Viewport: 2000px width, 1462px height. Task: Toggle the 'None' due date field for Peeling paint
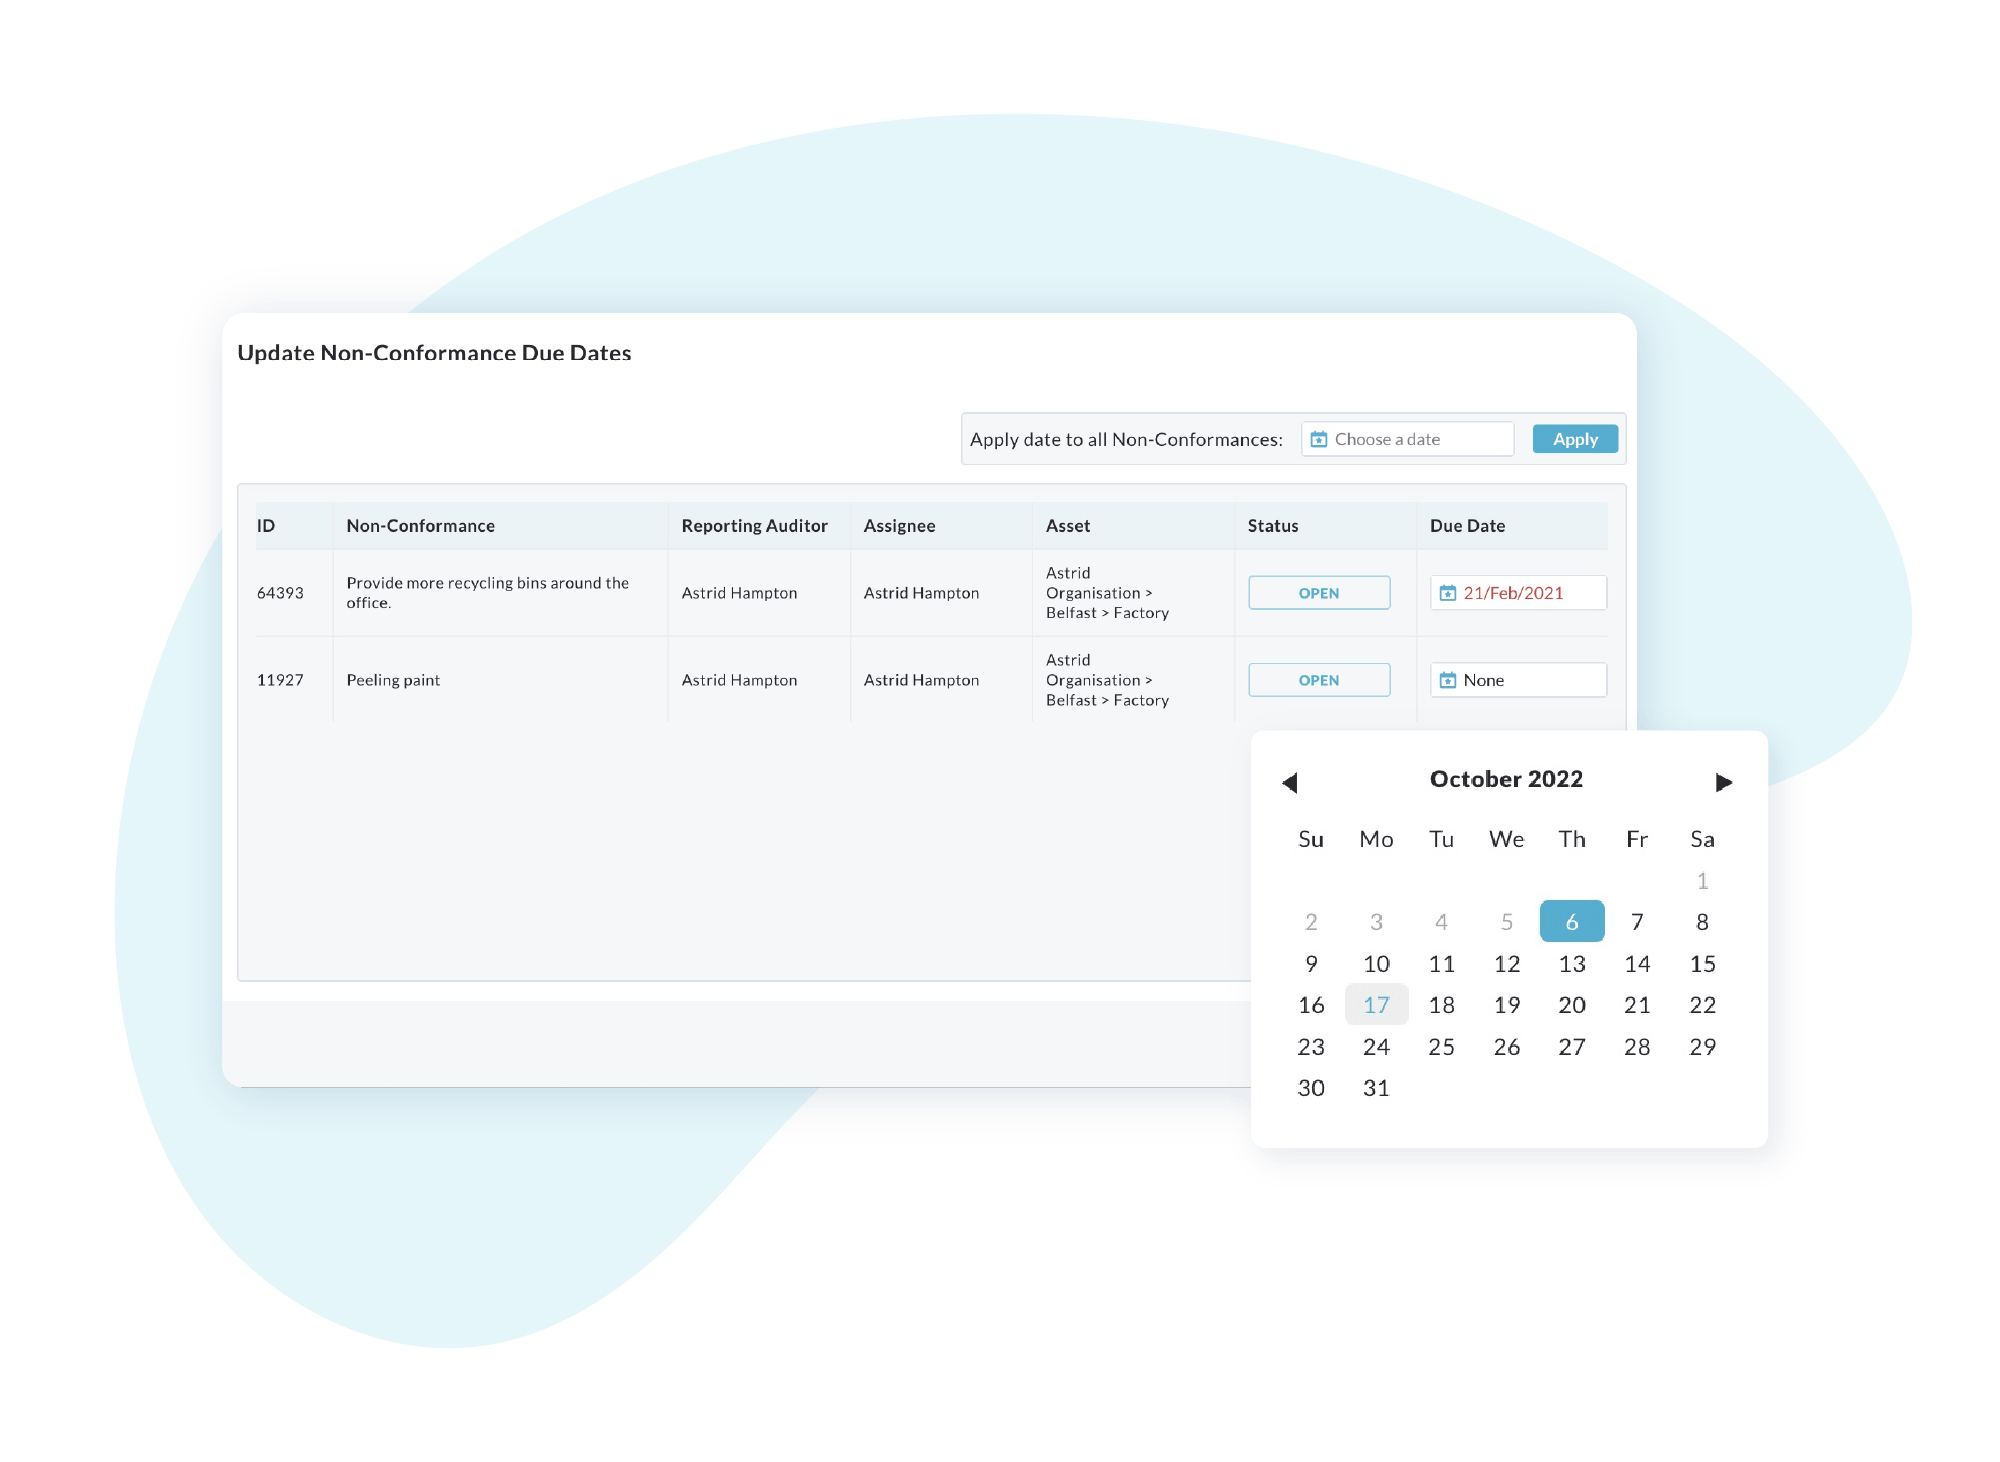pos(1519,678)
